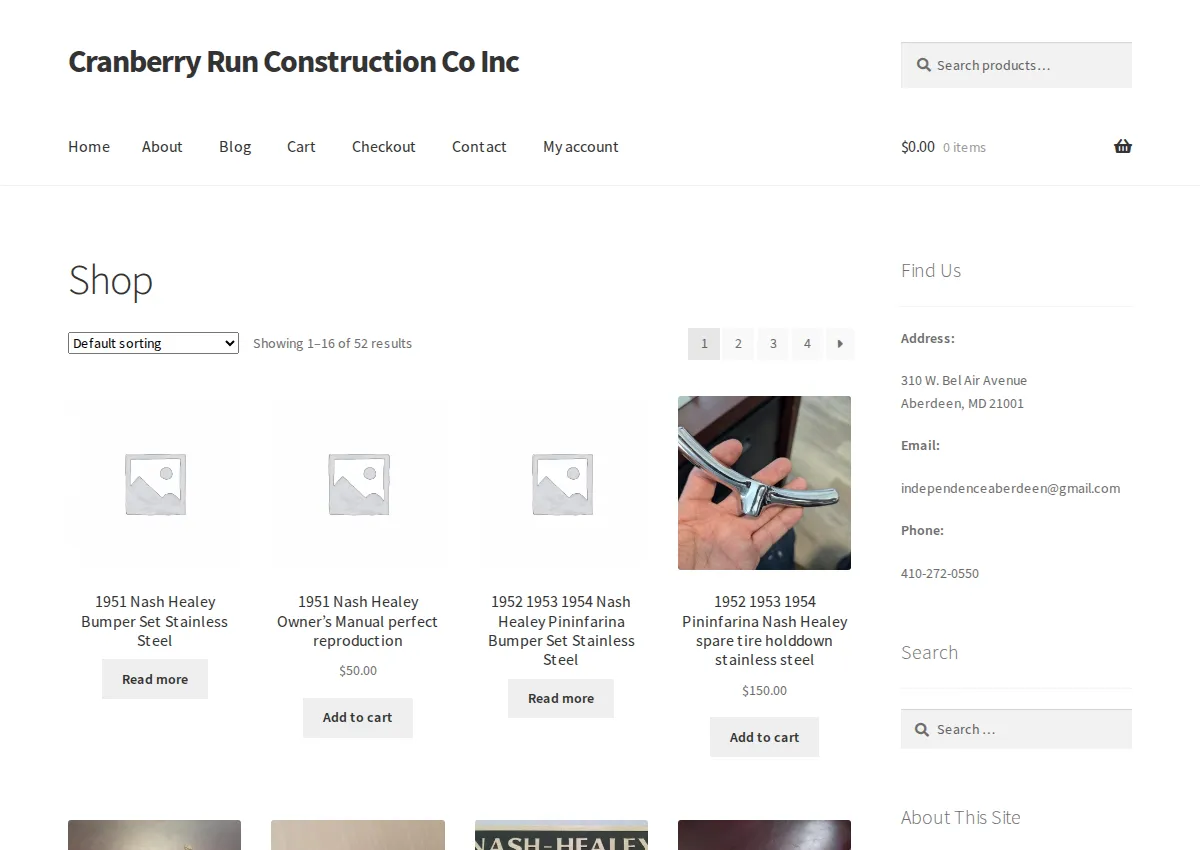This screenshot has height=850, width=1200.
Task: Open the Contact page
Action: [x=479, y=146]
